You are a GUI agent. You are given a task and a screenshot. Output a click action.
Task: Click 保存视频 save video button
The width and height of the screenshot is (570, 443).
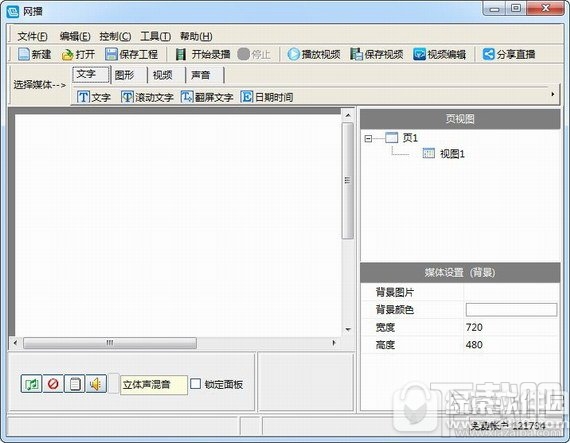pos(377,55)
